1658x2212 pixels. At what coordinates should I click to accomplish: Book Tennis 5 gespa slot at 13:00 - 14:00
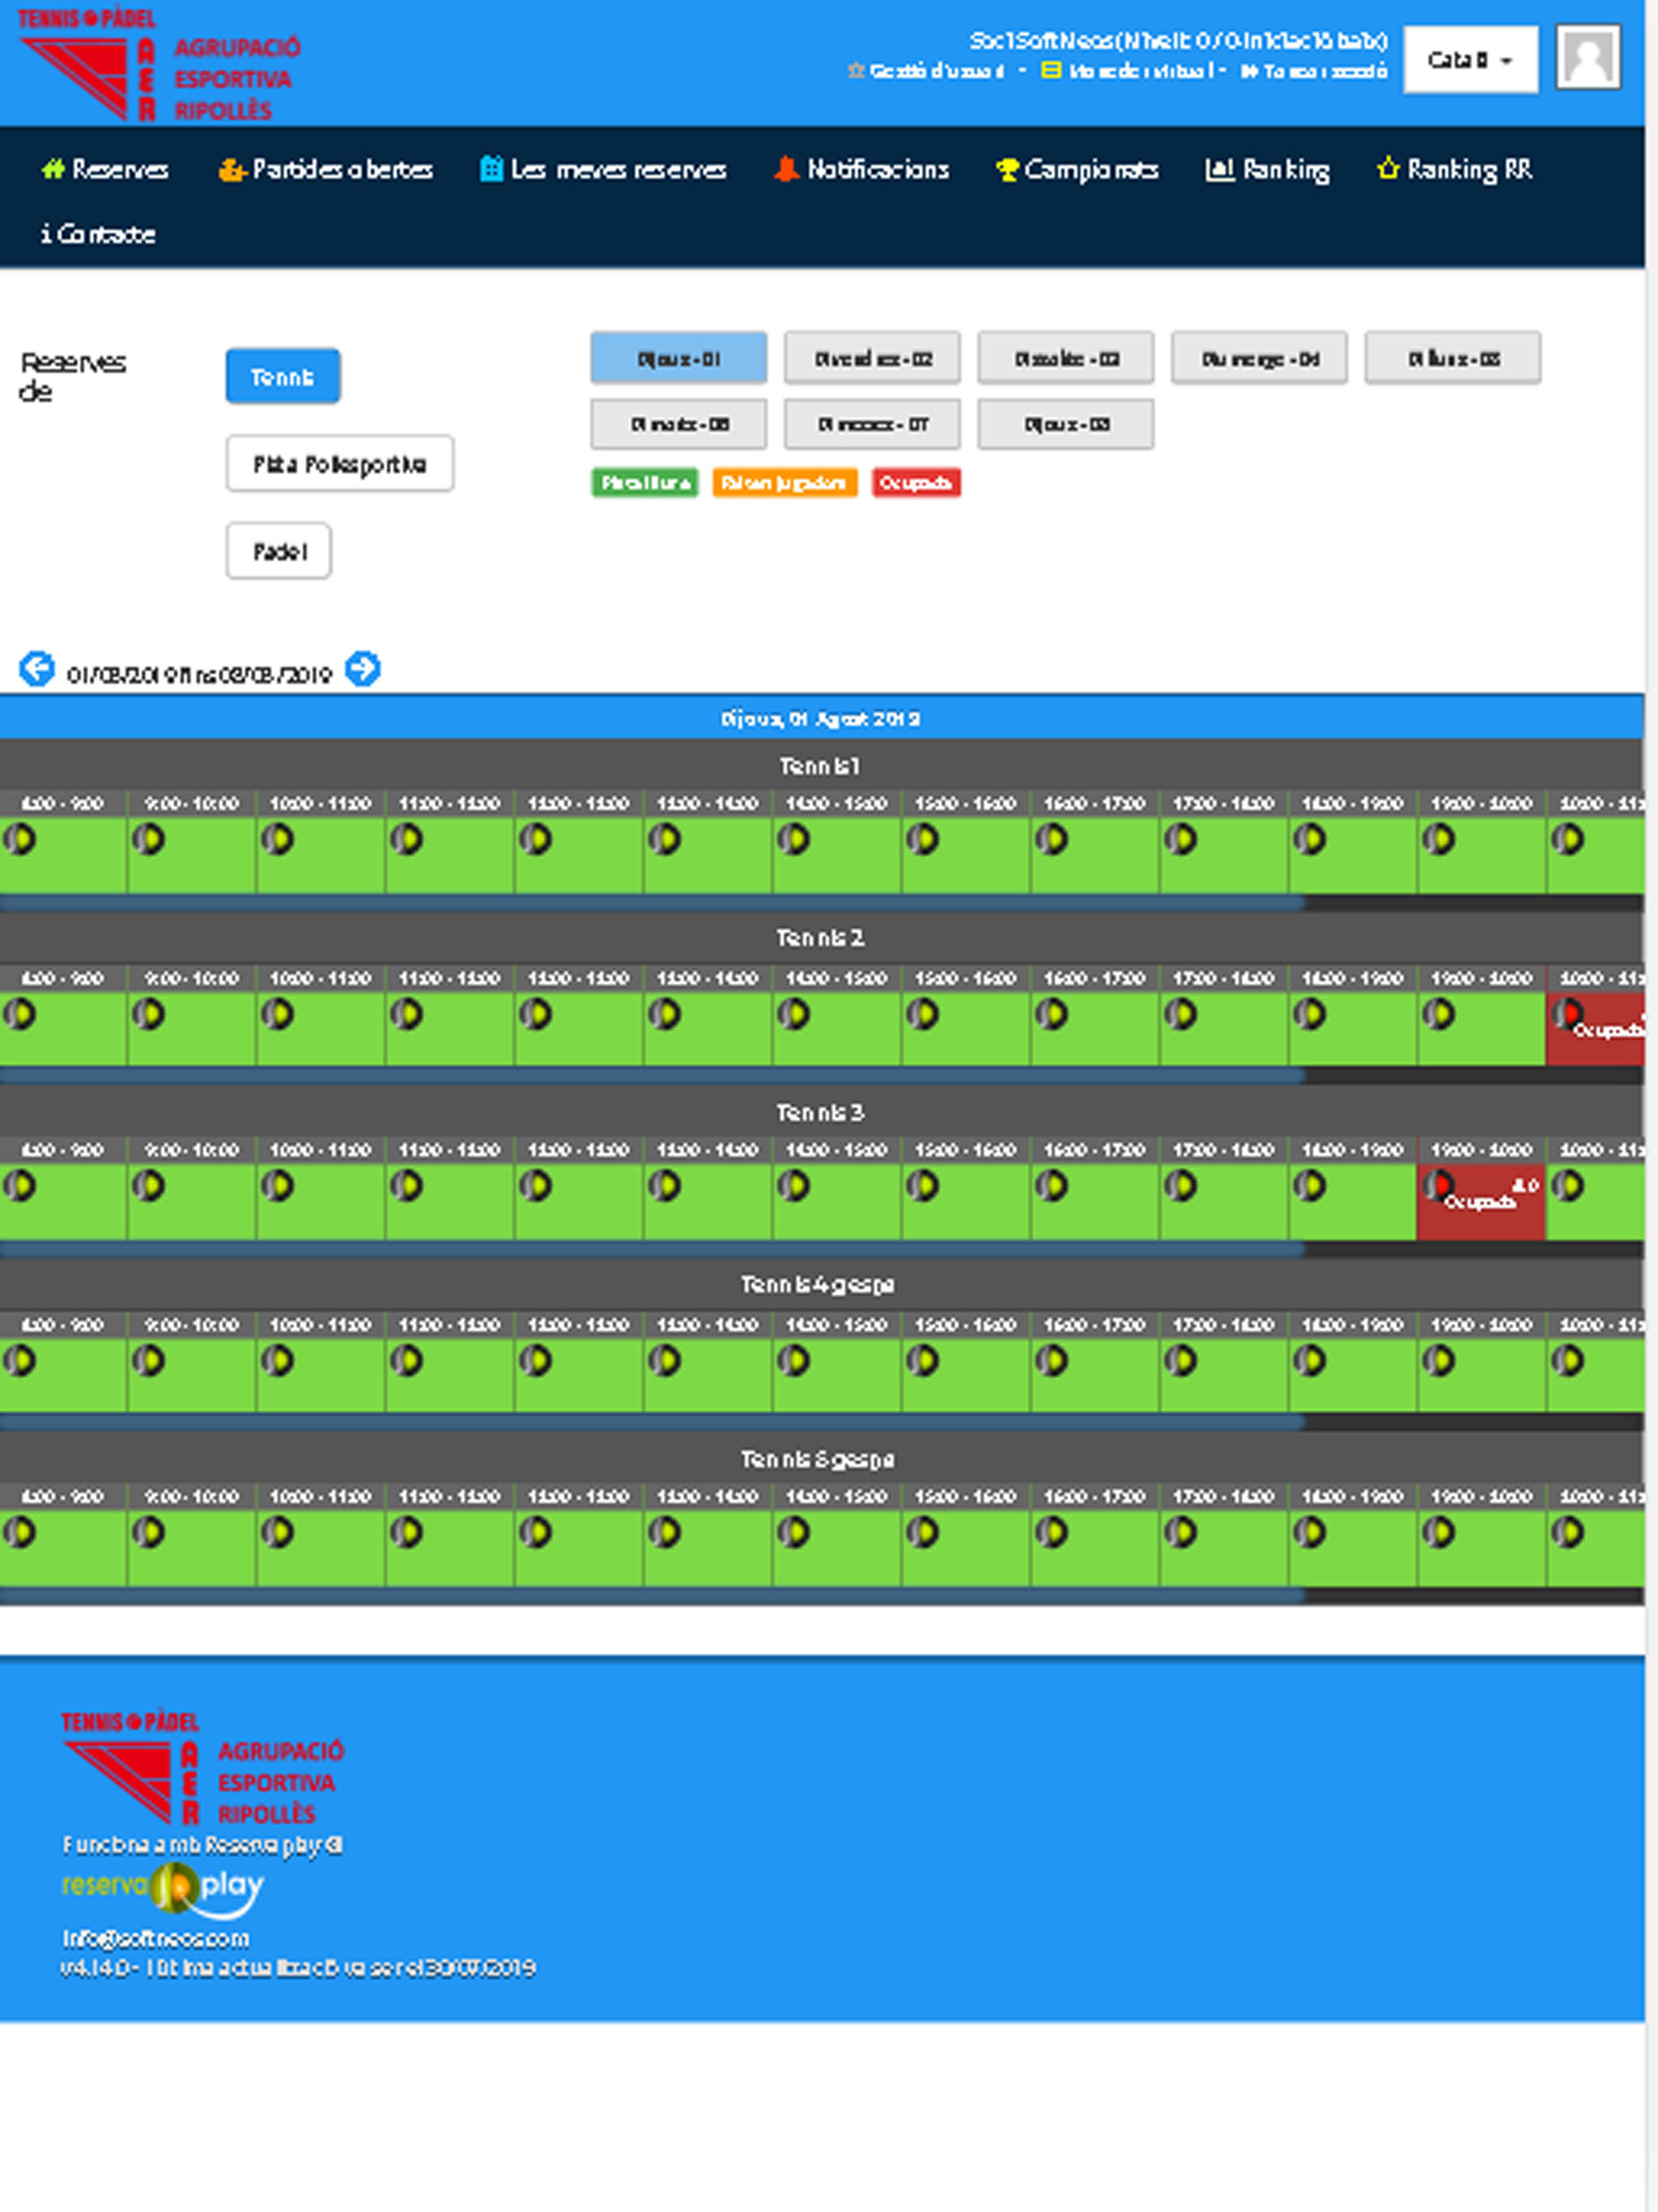pos(708,1549)
